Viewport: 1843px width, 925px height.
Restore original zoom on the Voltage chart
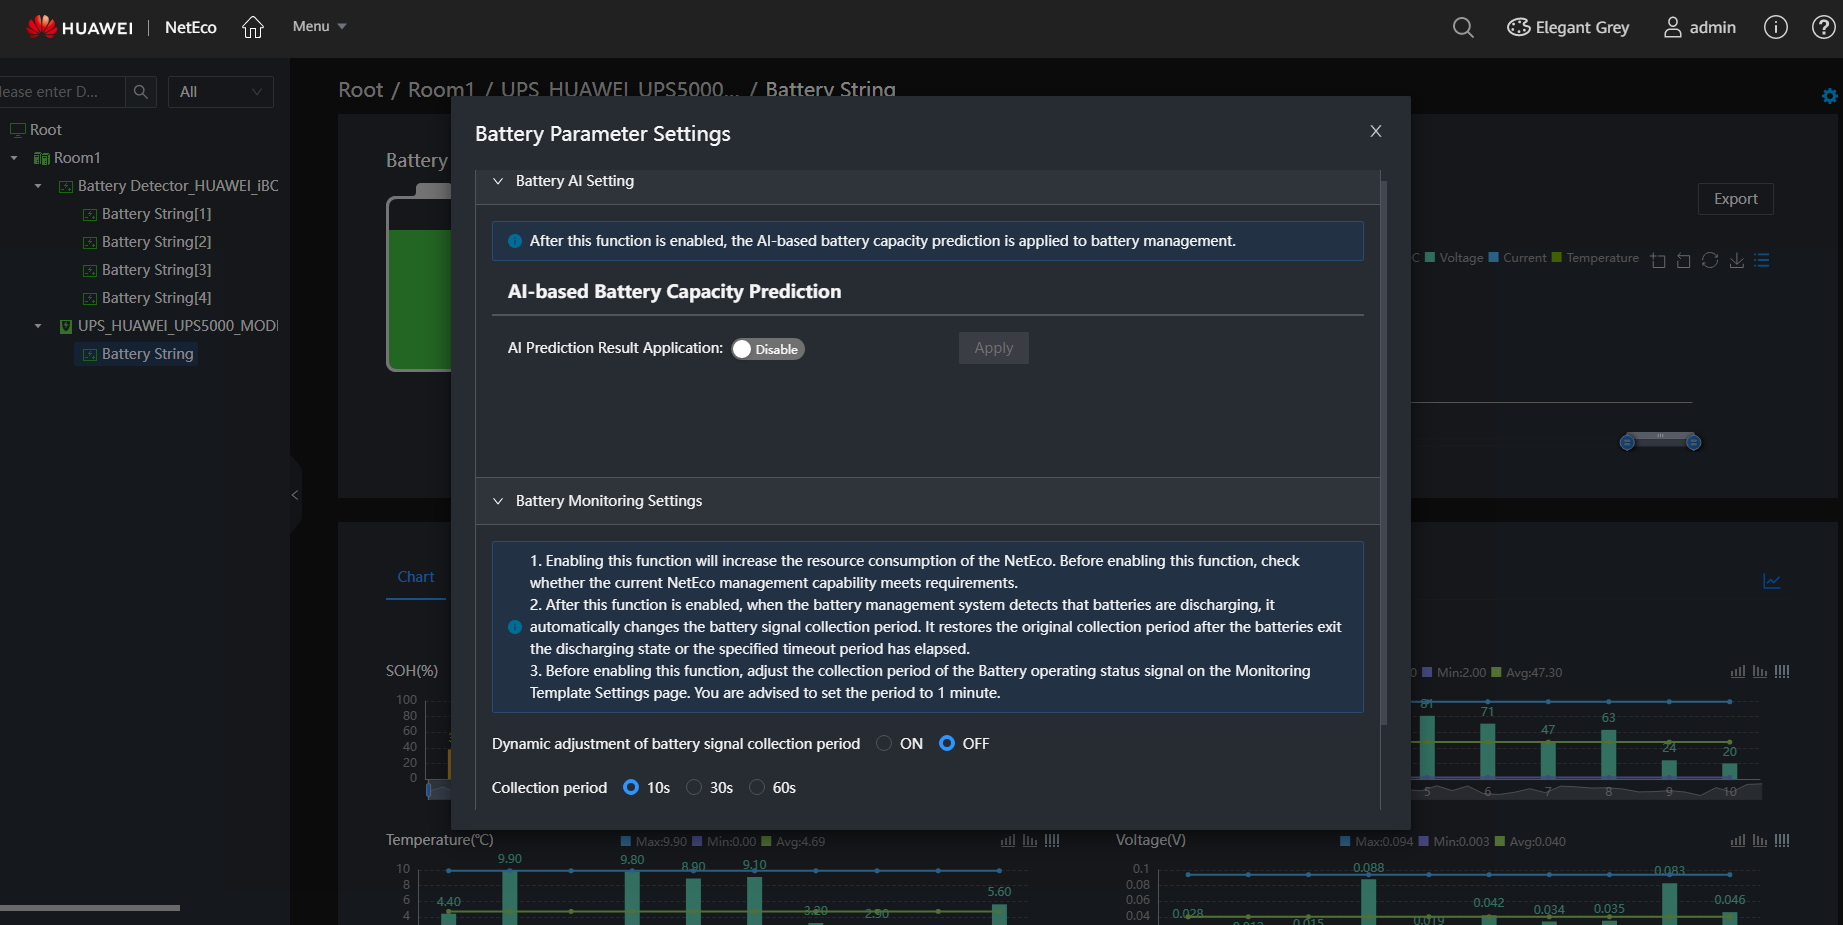(x=1683, y=259)
